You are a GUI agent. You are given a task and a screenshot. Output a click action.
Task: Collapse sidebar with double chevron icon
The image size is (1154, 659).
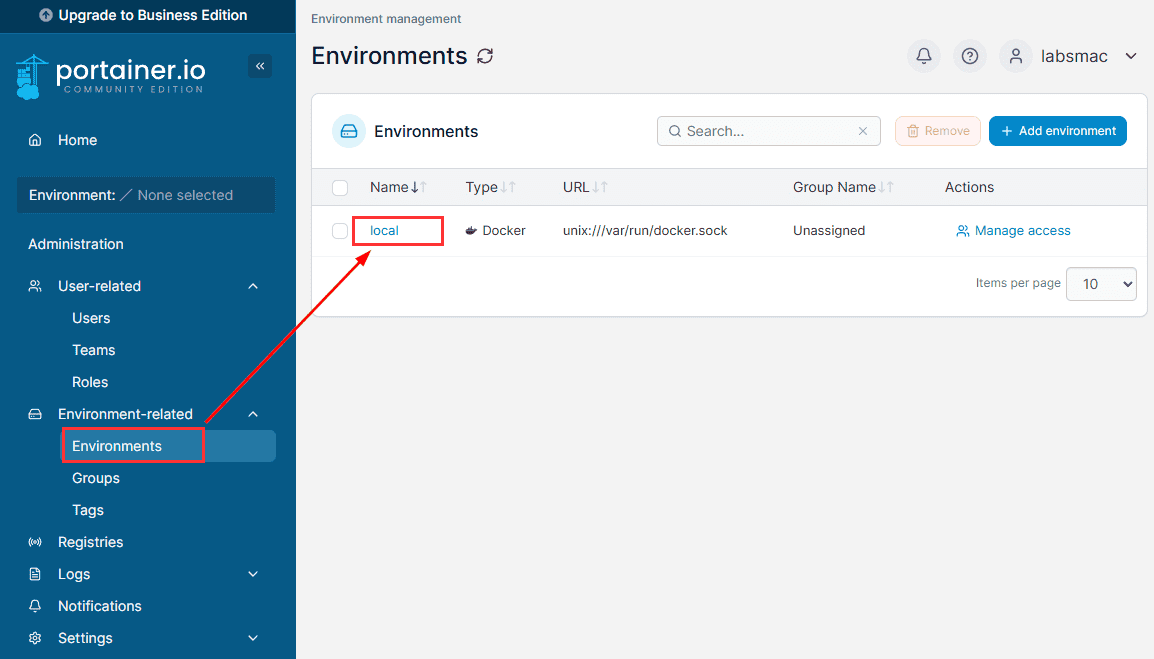click(260, 66)
